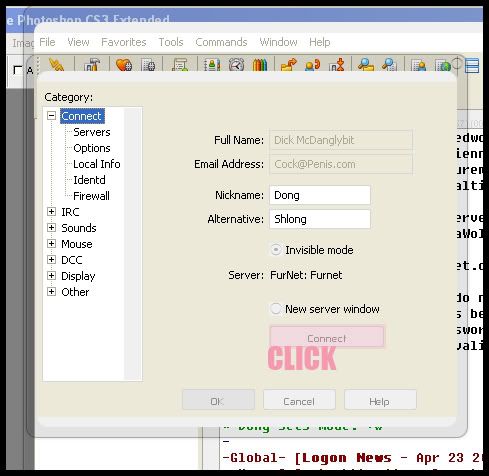The image size is (489, 476).
Task: Expand the DCC category tree node
Action: click(x=51, y=259)
